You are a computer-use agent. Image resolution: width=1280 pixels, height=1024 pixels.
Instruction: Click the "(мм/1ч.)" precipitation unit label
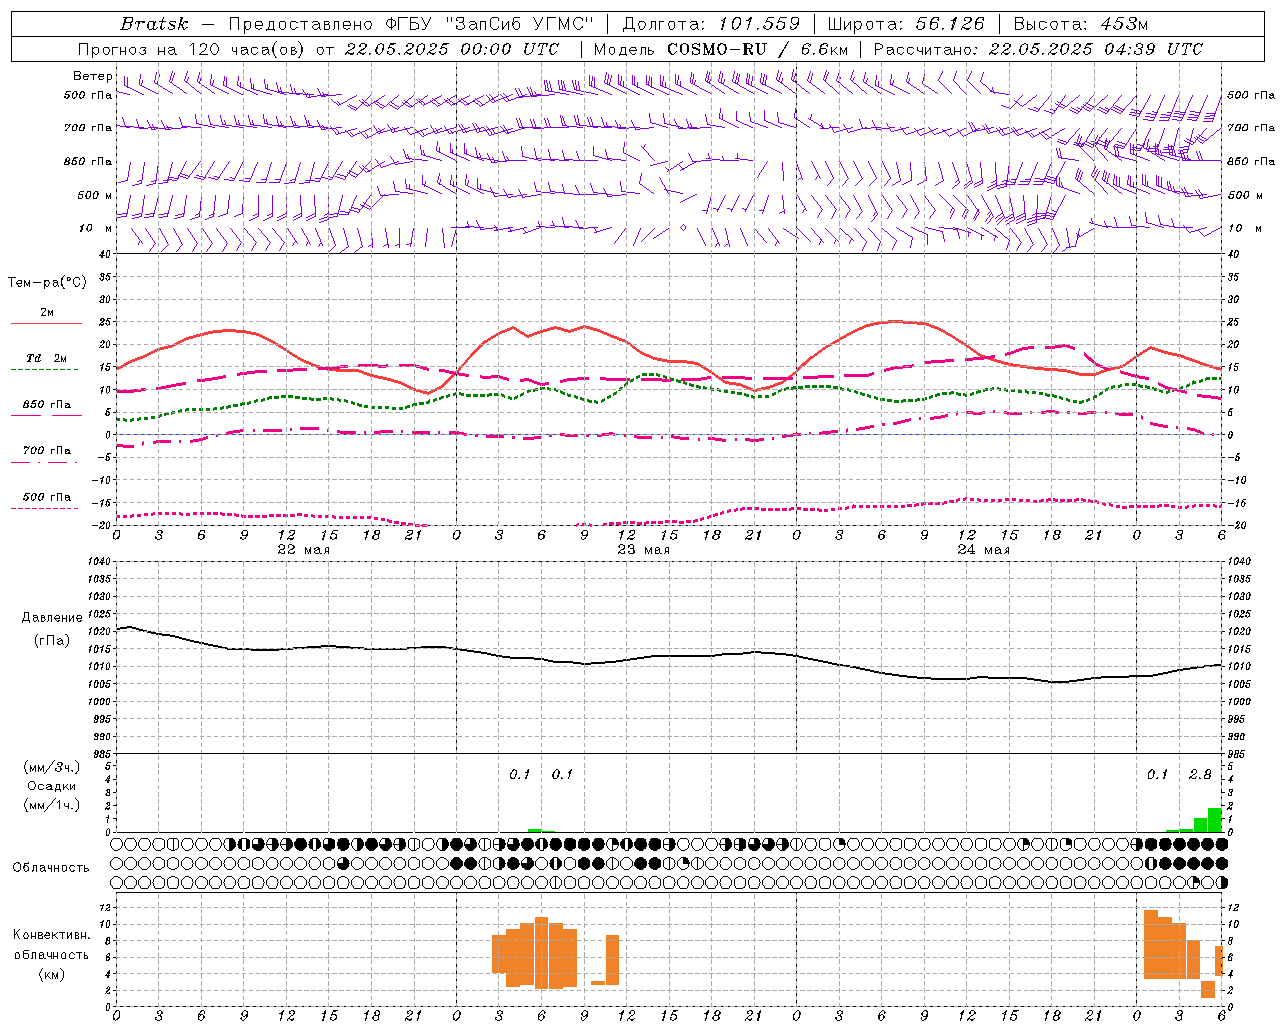pyautogui.click(x=52, y=805)
